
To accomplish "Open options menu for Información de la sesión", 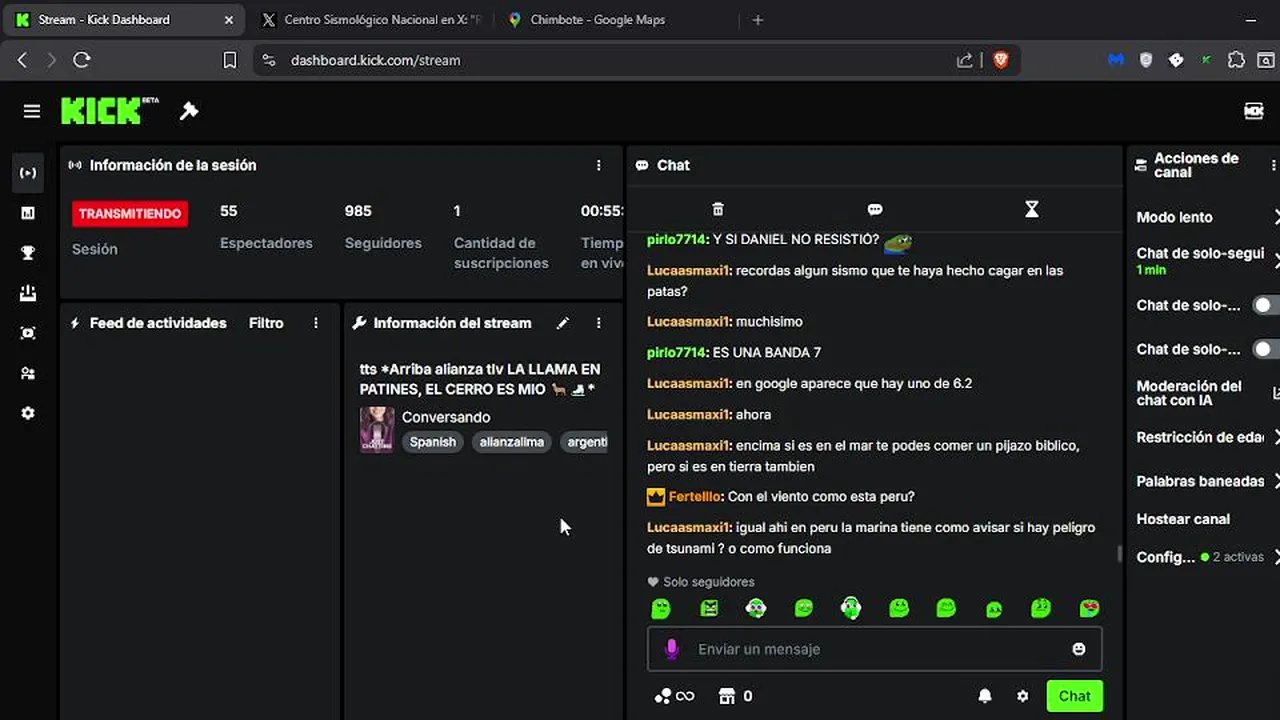I will pos(599,165).
